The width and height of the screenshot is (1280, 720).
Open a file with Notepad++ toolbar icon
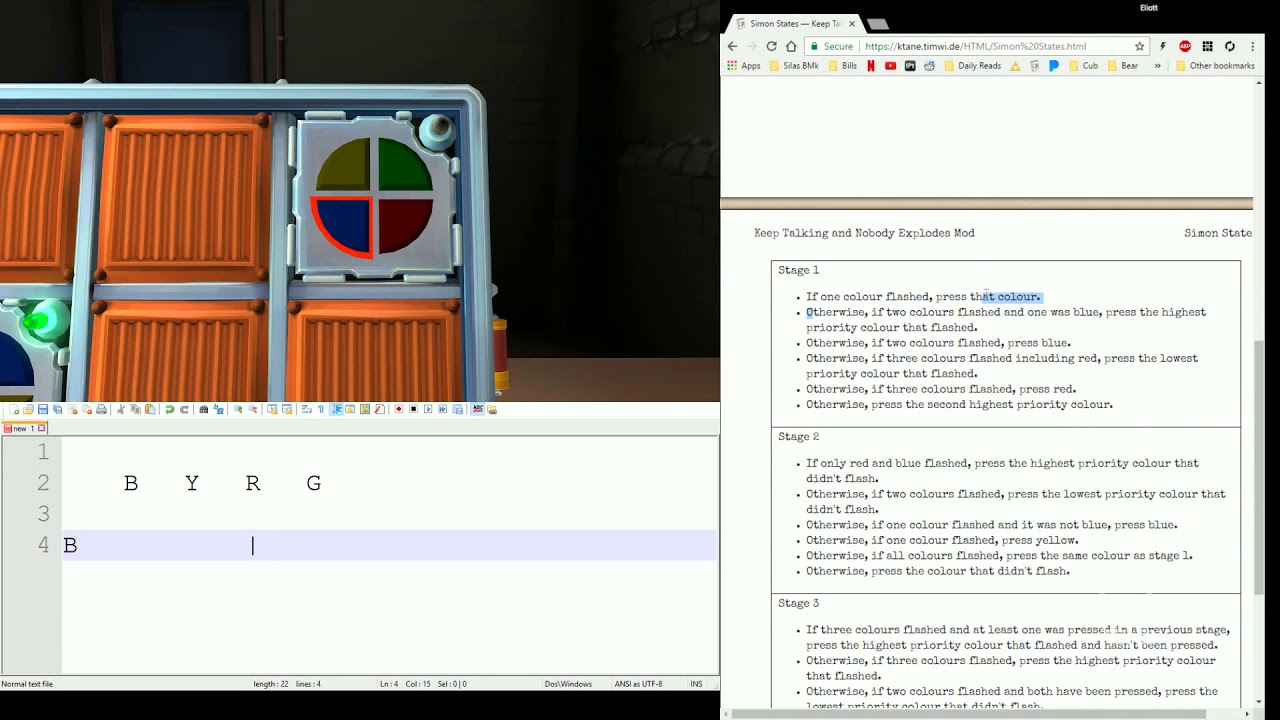point(28,409)
